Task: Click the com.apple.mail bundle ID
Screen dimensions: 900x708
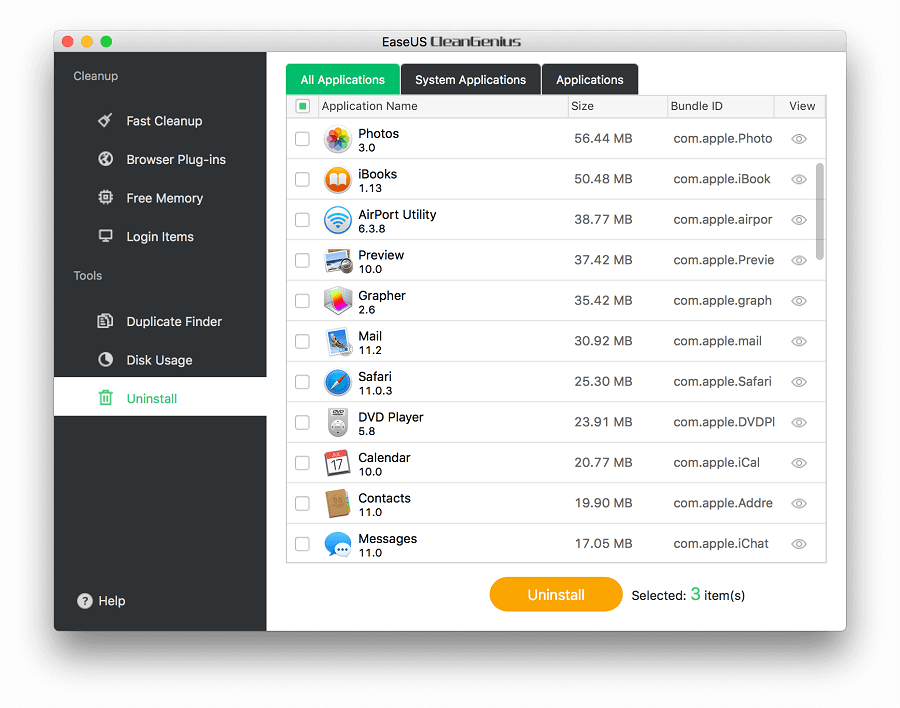Action: (717, 341)
